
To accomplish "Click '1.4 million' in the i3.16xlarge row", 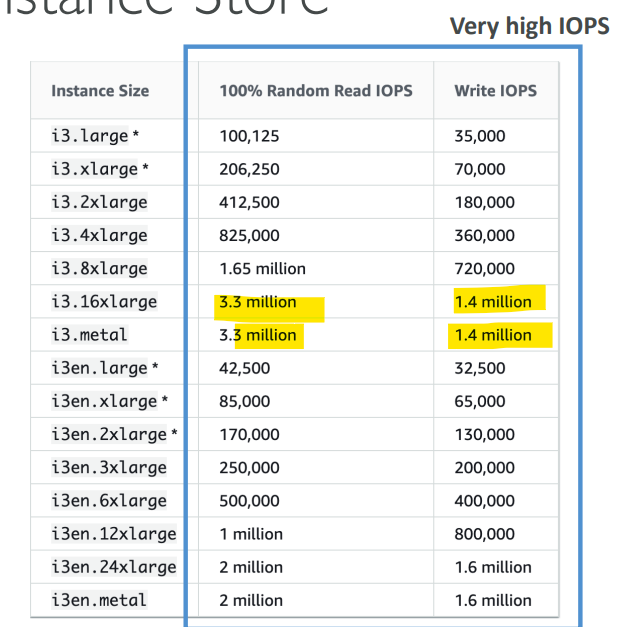I will [493, 302].
